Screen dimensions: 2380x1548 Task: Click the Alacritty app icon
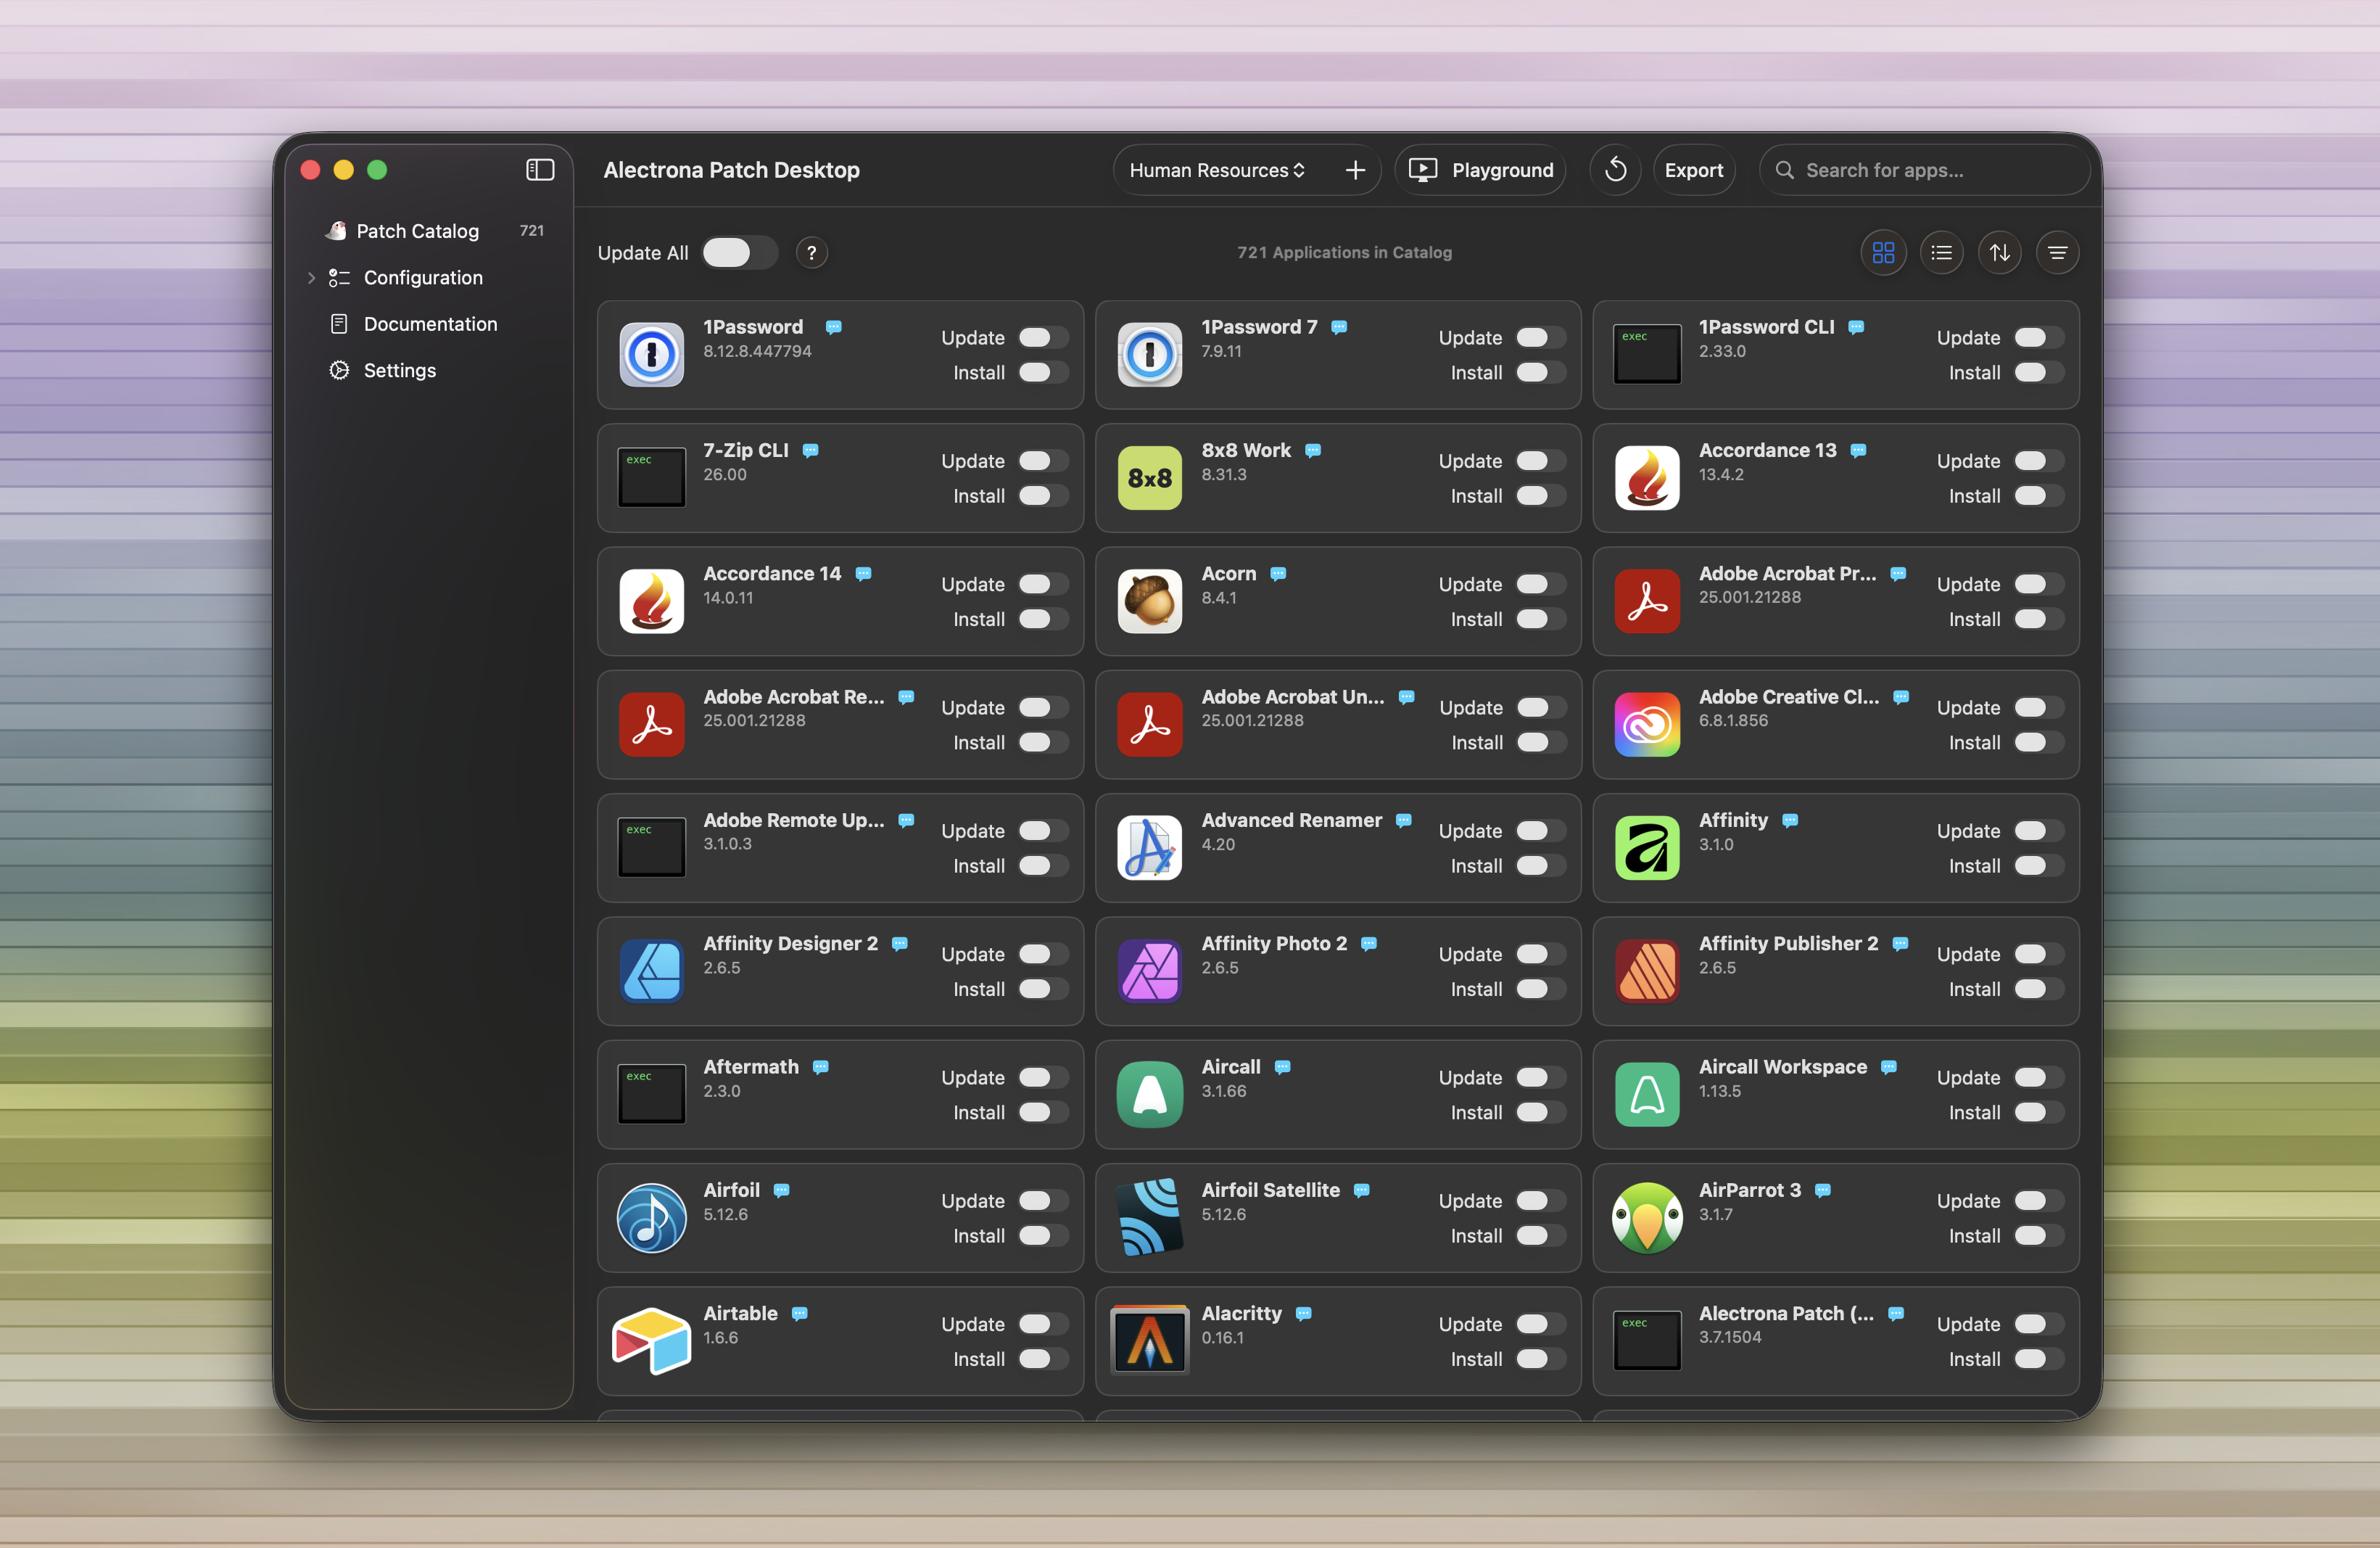(1149, 1341)
